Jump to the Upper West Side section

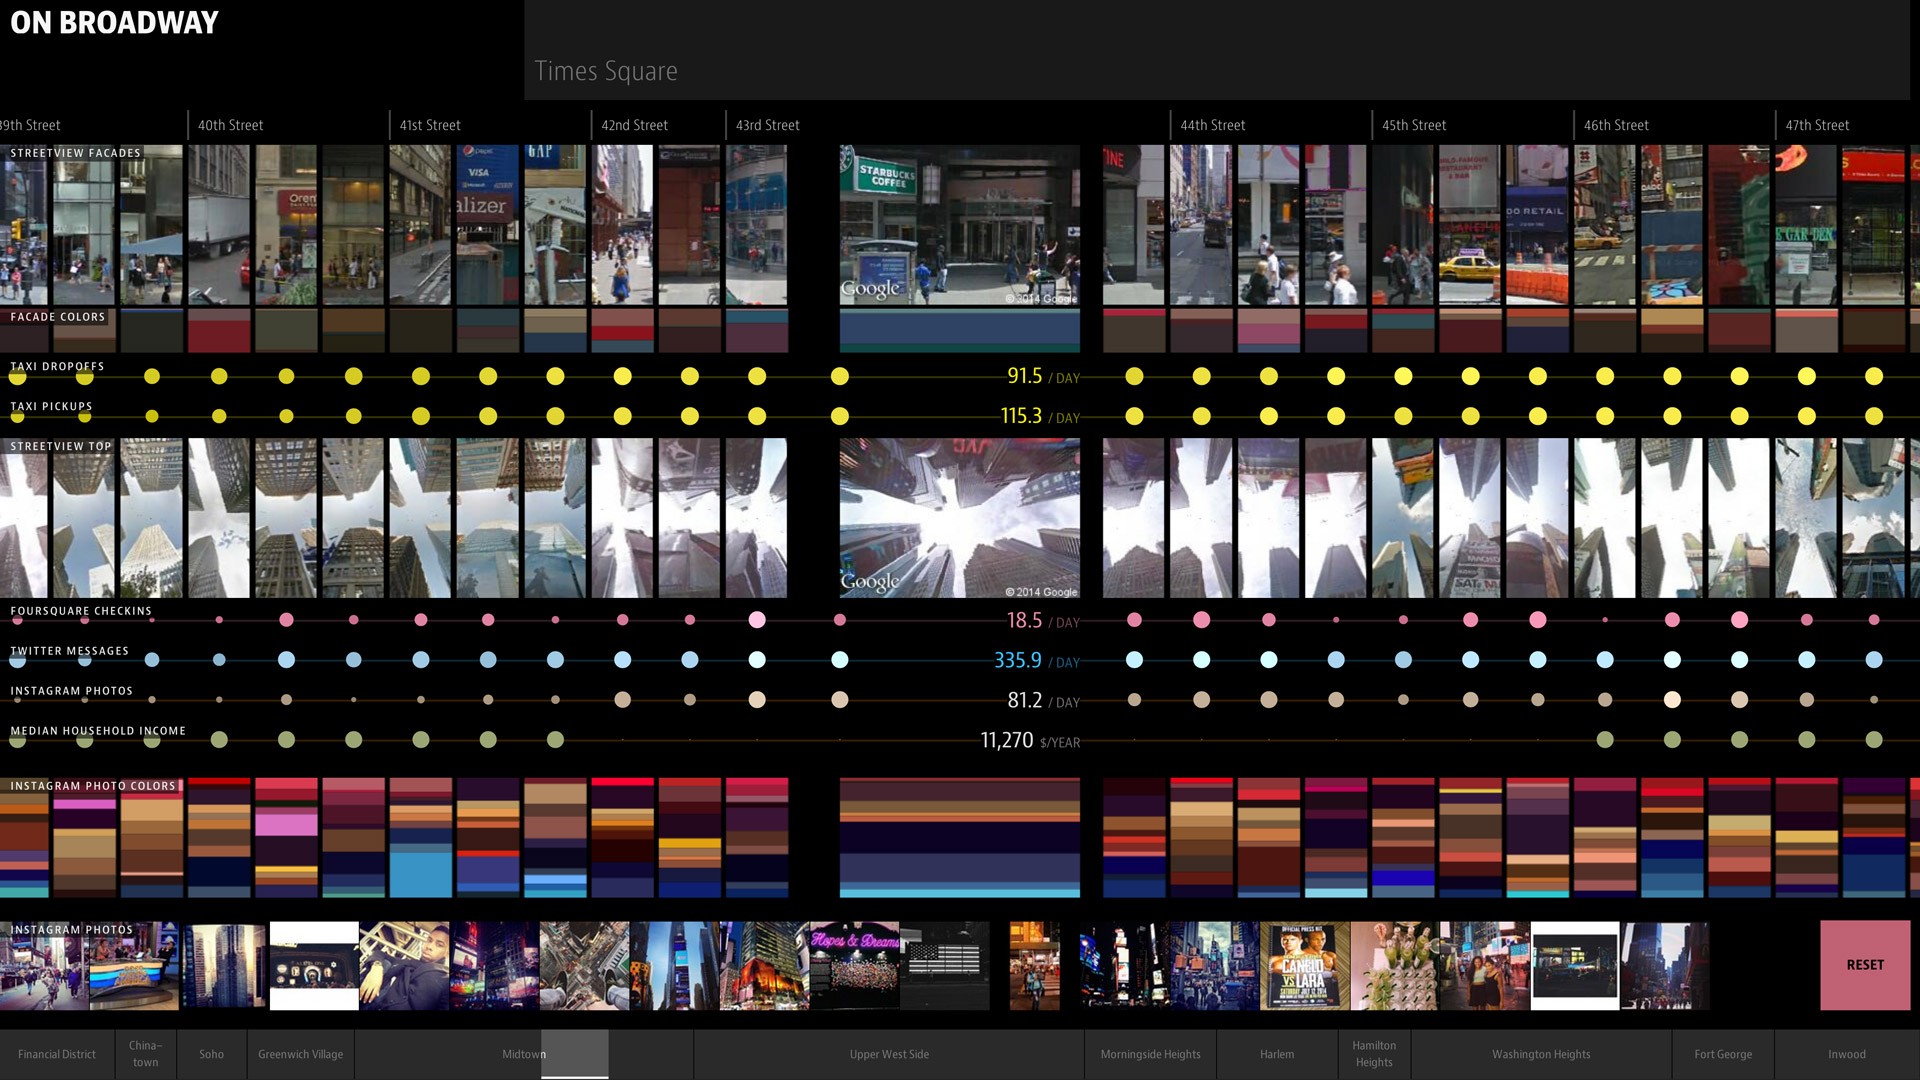pos(888,1054)
